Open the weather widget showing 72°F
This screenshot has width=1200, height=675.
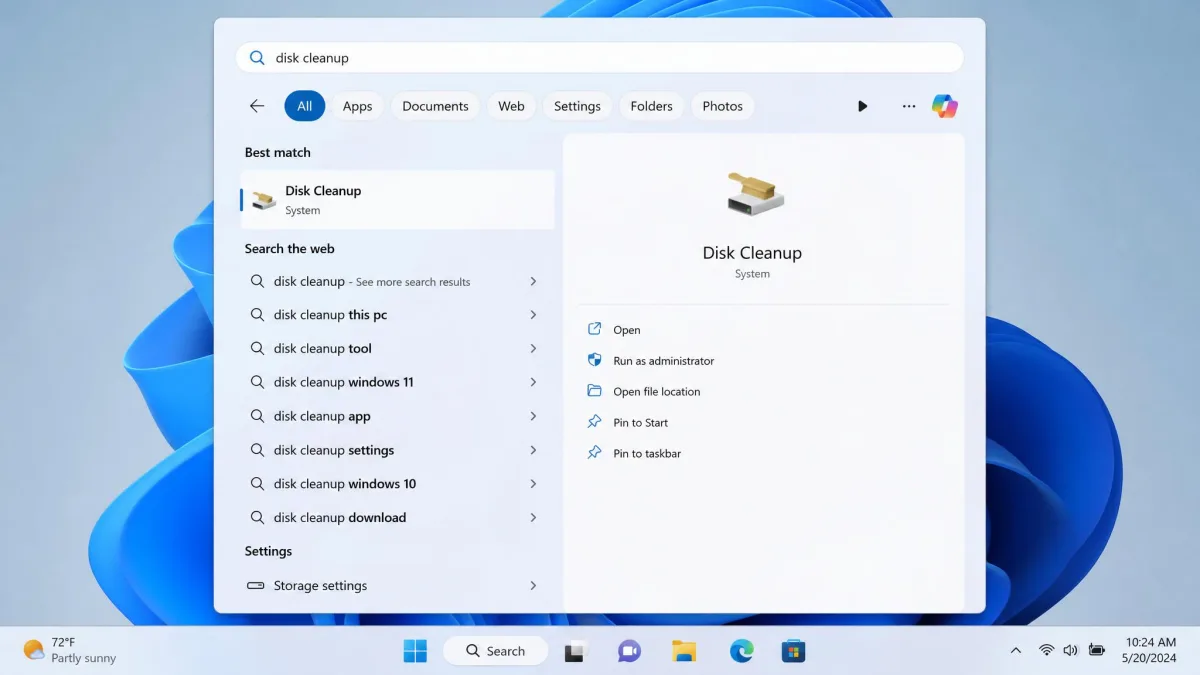pyautogui.click(x=70, y=650)
